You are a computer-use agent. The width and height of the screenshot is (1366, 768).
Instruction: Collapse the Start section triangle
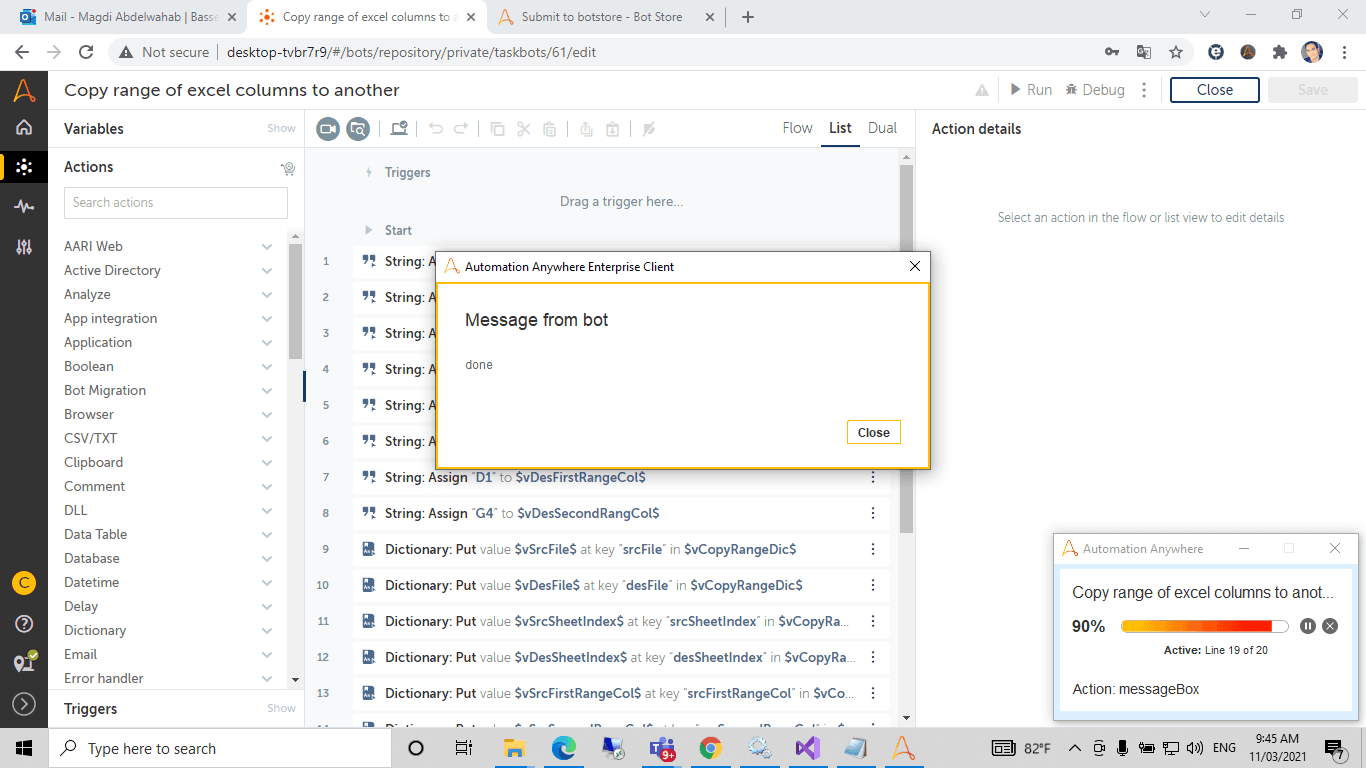[x=369, y=230]
